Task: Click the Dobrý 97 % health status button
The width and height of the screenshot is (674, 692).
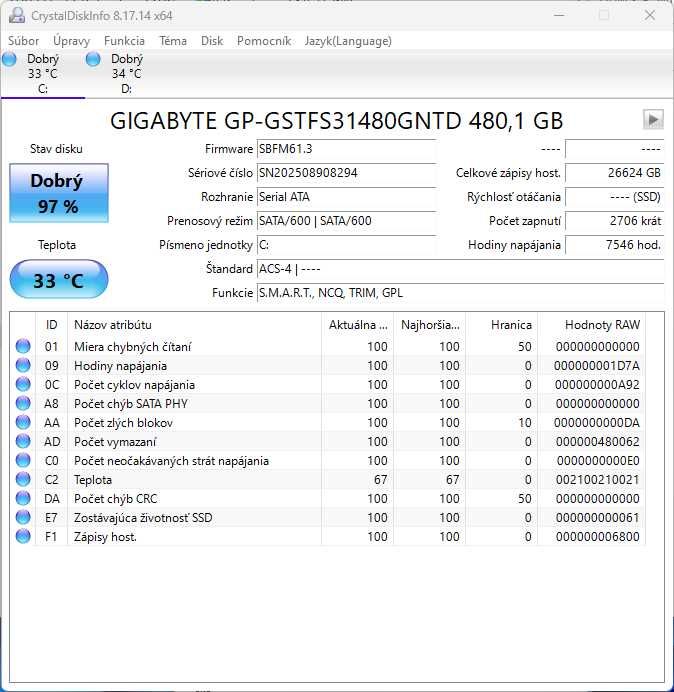Action: (x=59, y=193)
